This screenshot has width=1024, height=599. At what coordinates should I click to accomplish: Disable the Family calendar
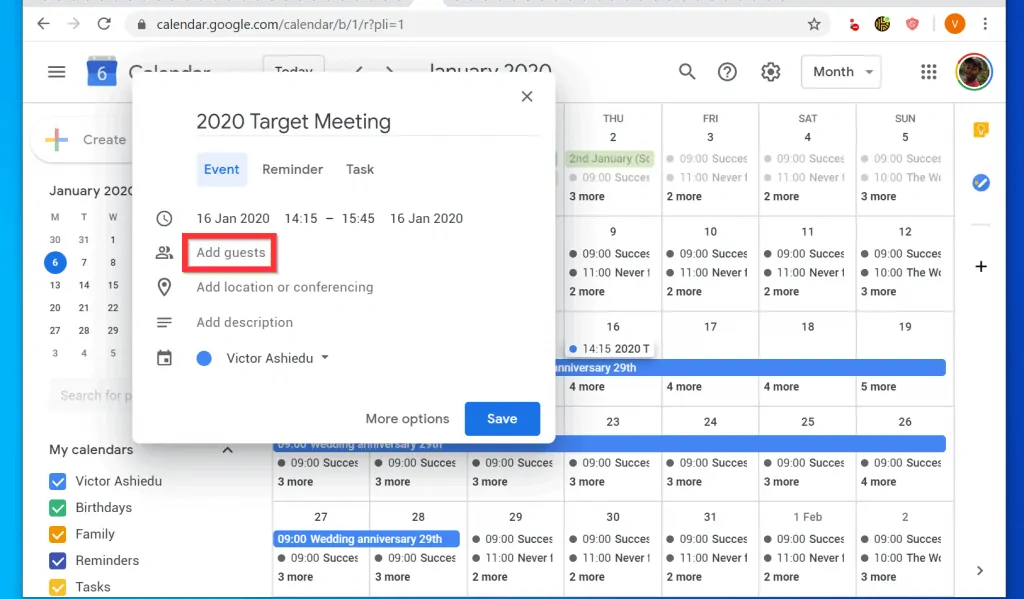tap(57, 534)
